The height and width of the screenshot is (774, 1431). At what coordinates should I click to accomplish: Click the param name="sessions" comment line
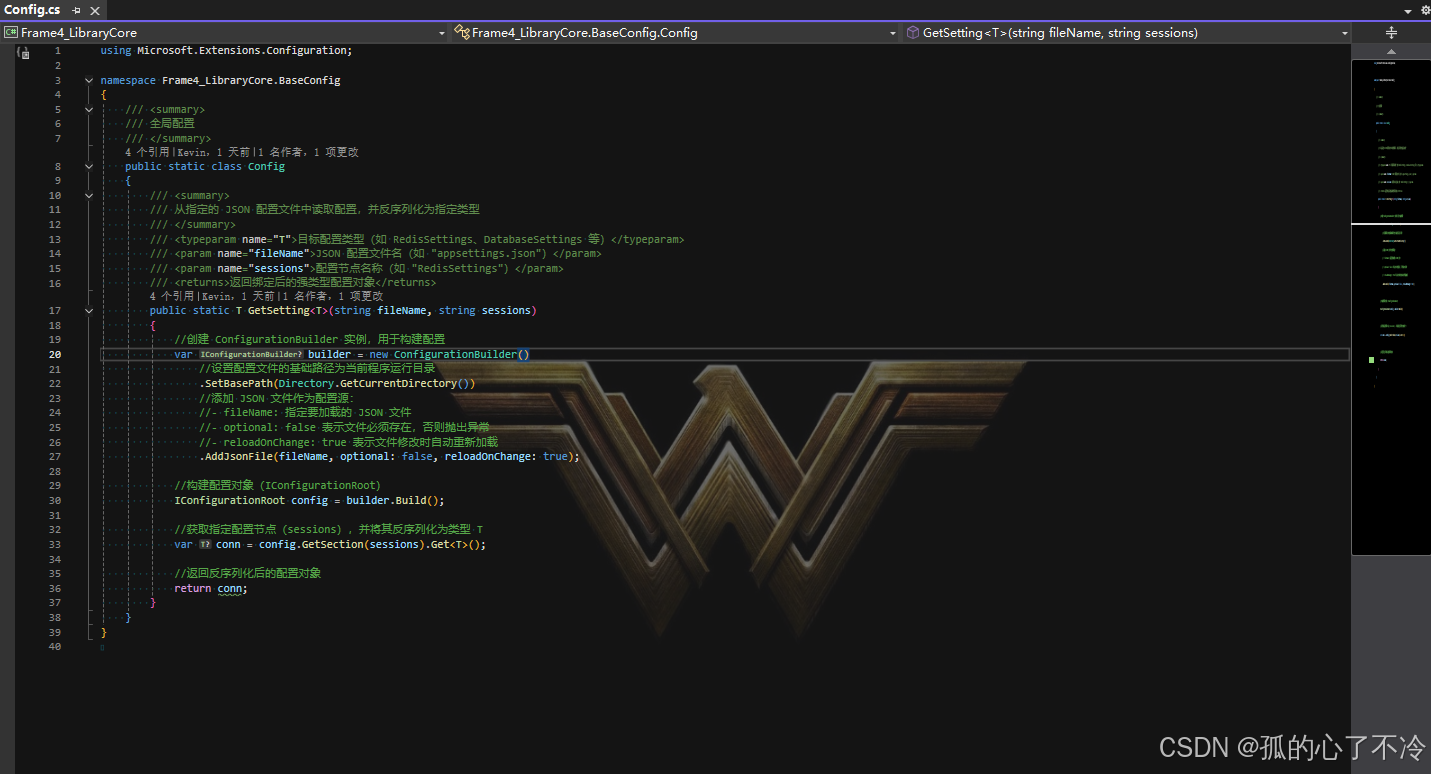coord(357,269)
